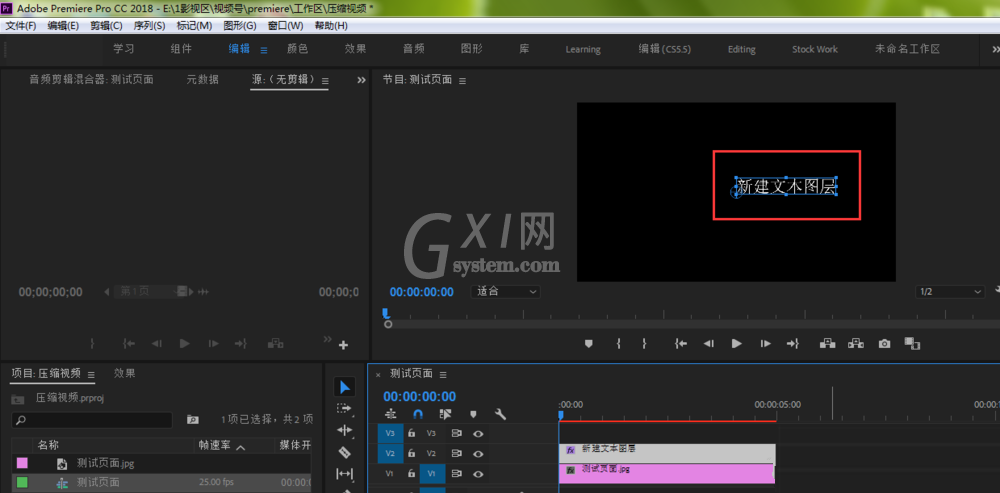Open the Source panel menu

click(325, 81)
